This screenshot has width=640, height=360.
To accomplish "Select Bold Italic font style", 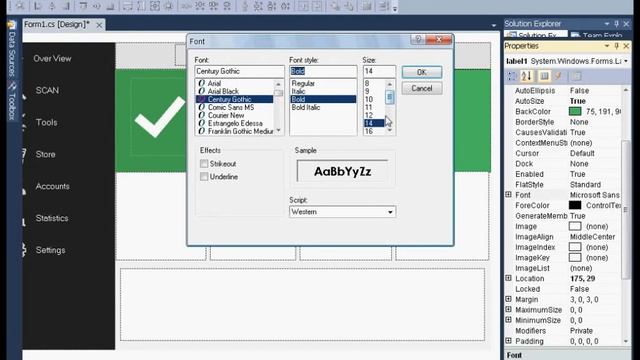I will tap(306, 107).
